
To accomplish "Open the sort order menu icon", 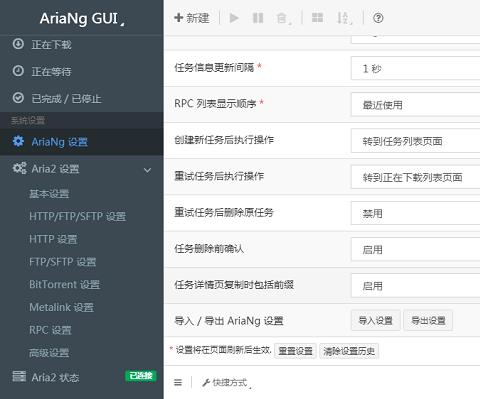I will pyautogui.click(x=343, y=18).
